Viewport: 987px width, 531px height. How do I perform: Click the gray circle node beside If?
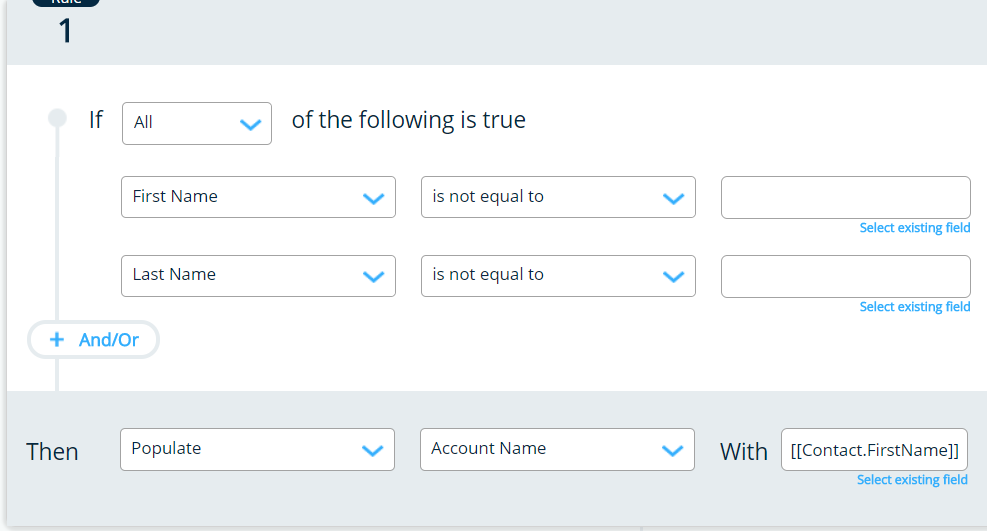[57, 118]
